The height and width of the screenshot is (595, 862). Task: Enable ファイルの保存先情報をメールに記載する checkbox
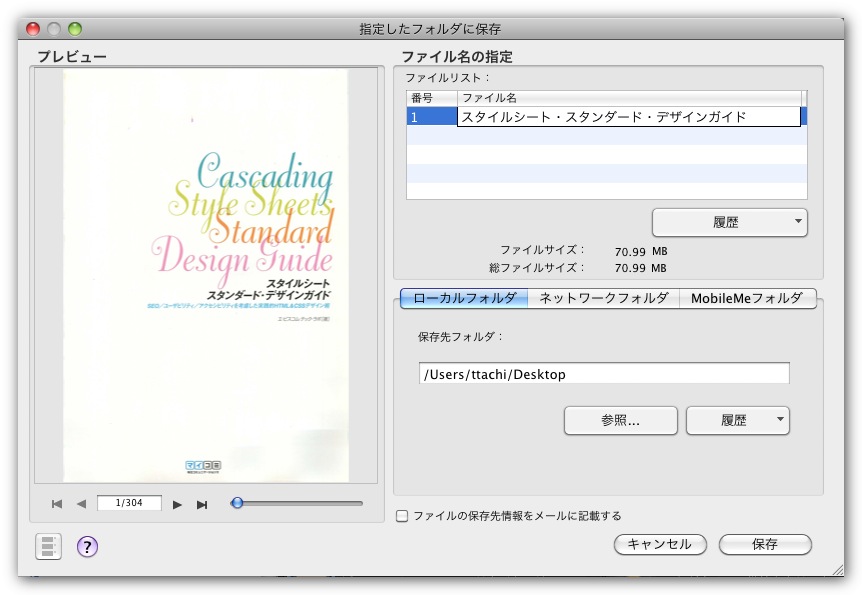402,516
